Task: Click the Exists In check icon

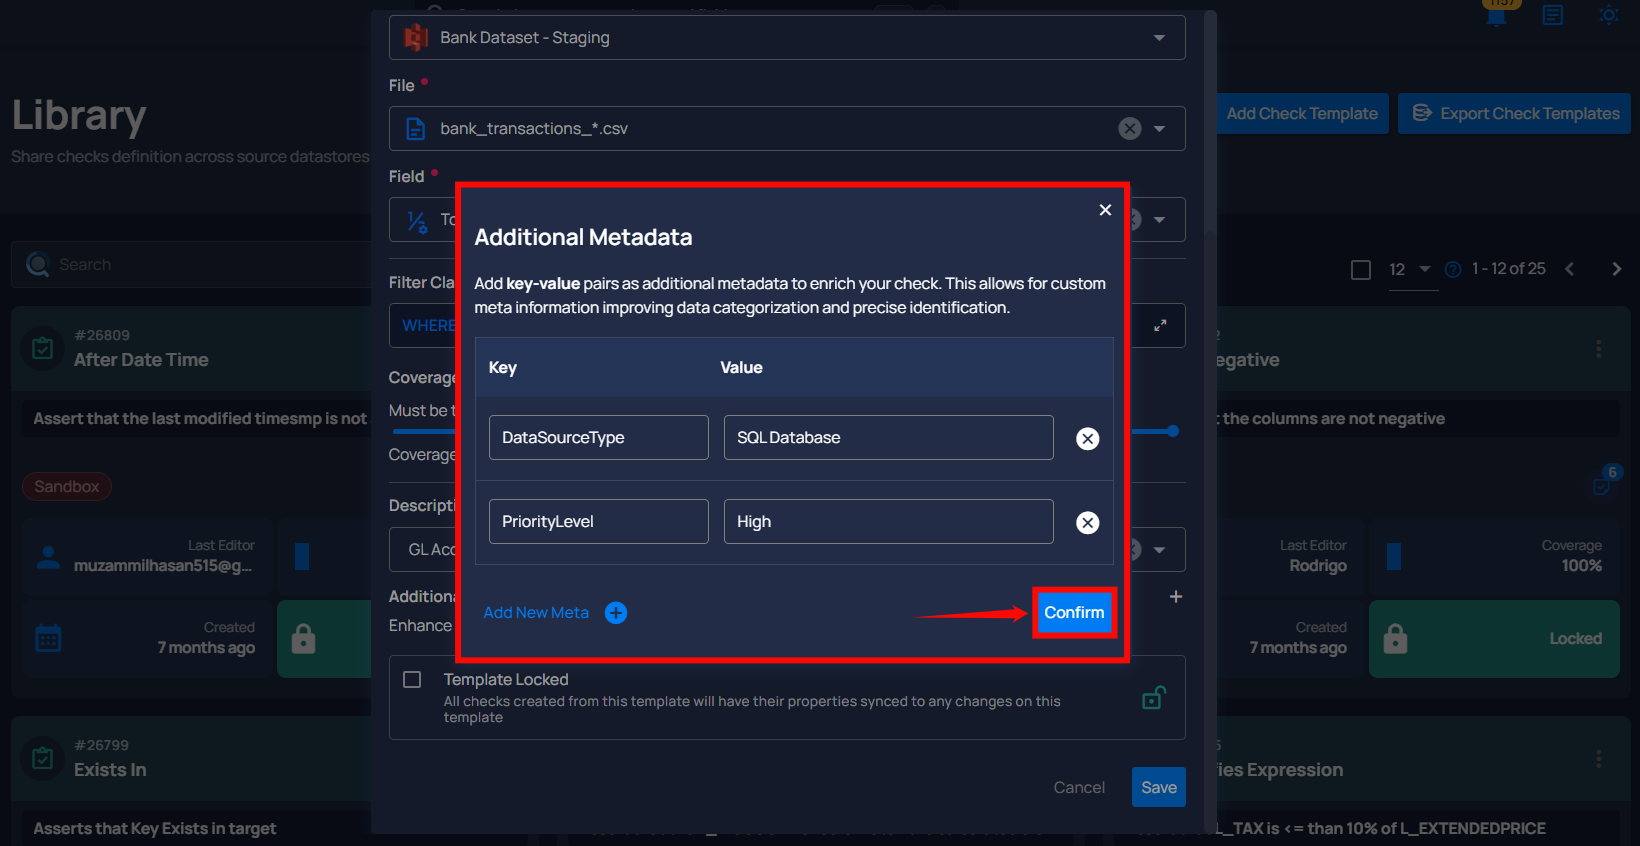Action: 43,759
